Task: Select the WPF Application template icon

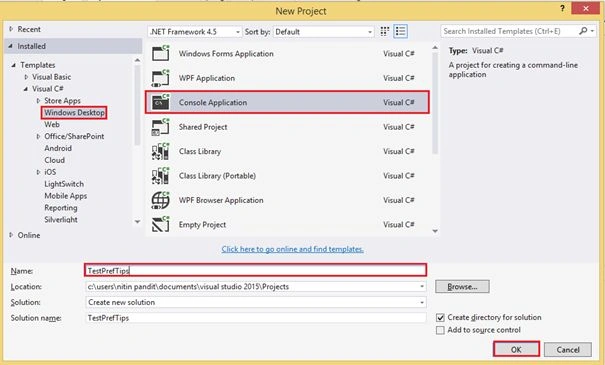Action: (x=161, y=78)
